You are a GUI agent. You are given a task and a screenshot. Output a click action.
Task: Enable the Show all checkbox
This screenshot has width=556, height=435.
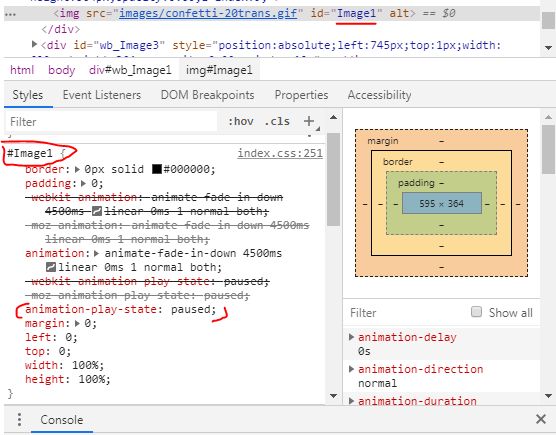(x=476, y=312)
